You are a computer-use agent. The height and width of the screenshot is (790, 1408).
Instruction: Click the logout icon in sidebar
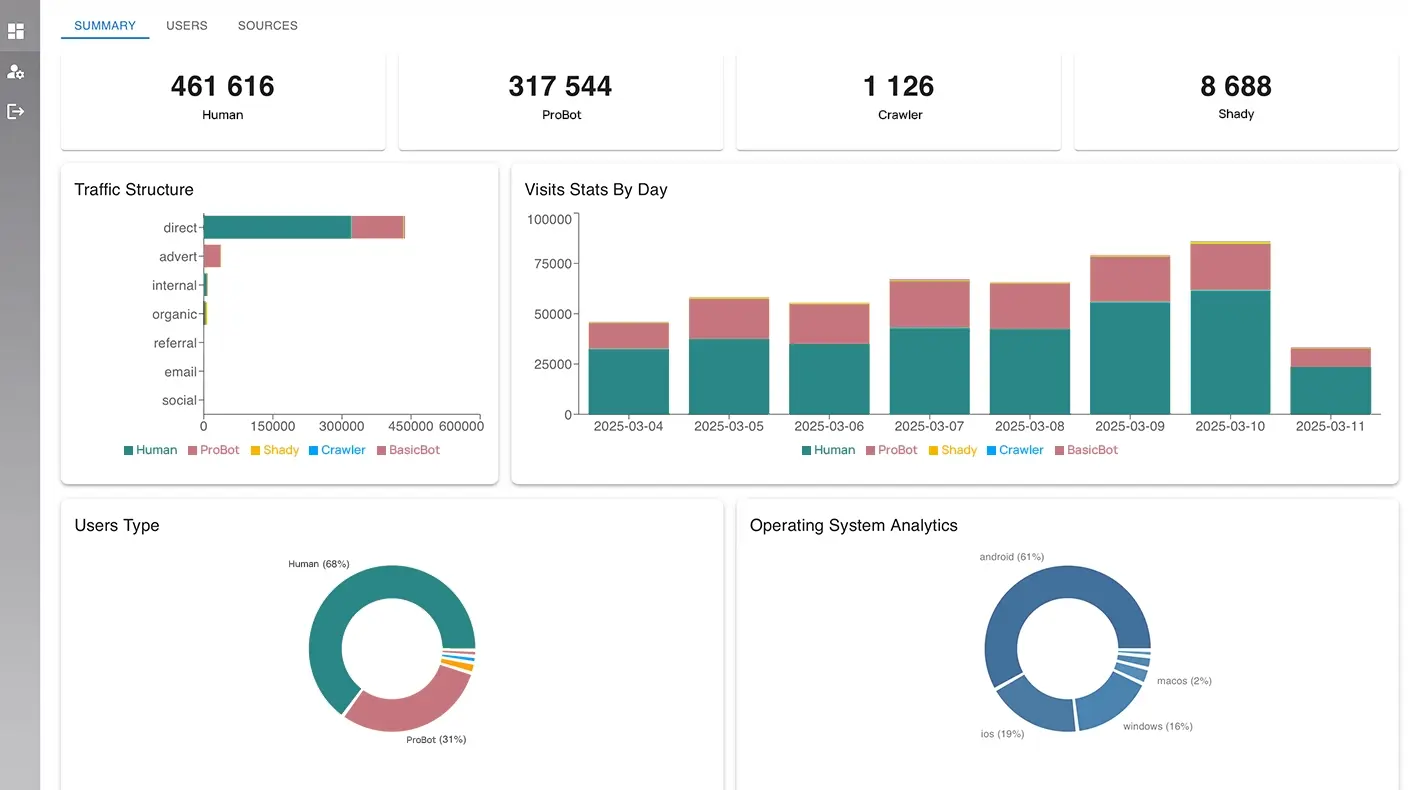(16, 111)
